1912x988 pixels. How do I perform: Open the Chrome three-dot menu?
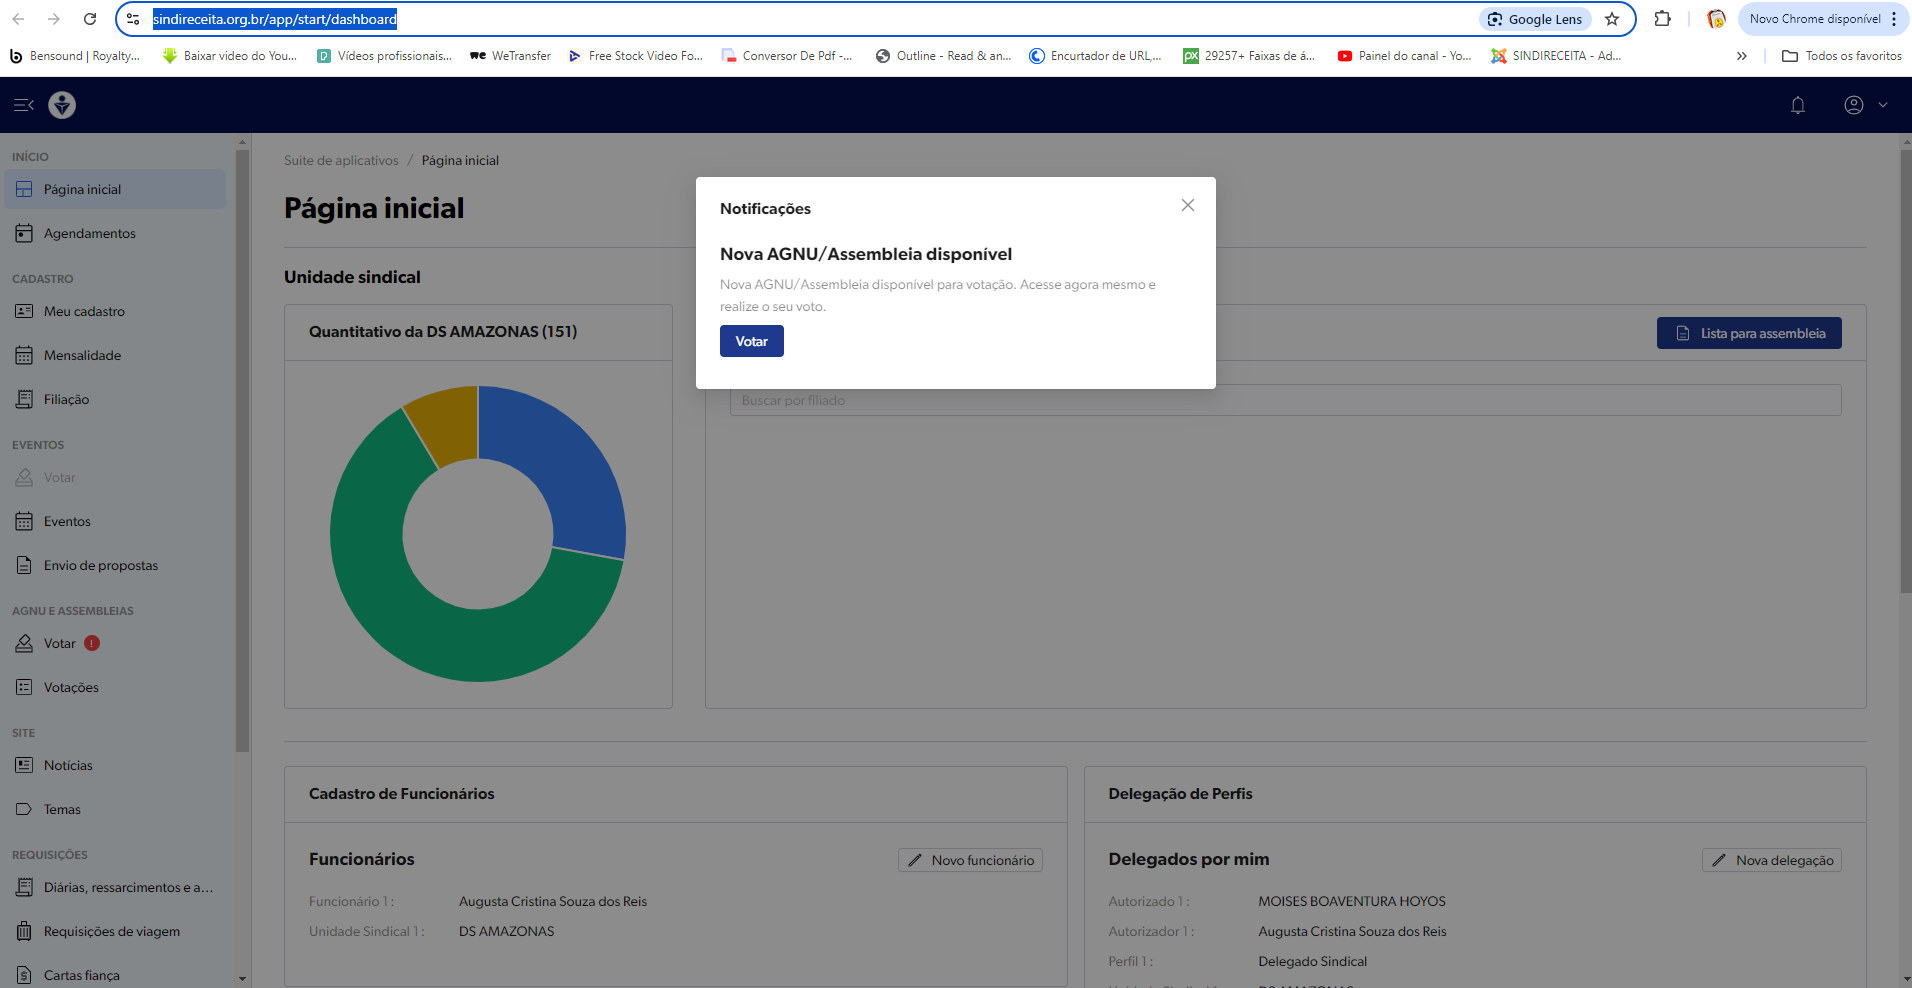click(1893, 19)
